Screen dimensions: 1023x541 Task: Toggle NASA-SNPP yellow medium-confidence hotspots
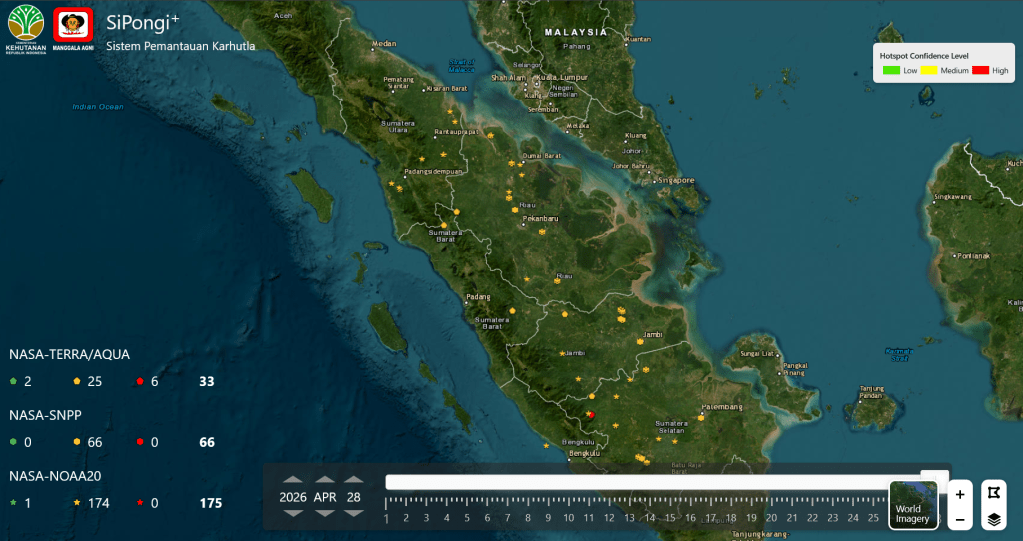[77, 442]
